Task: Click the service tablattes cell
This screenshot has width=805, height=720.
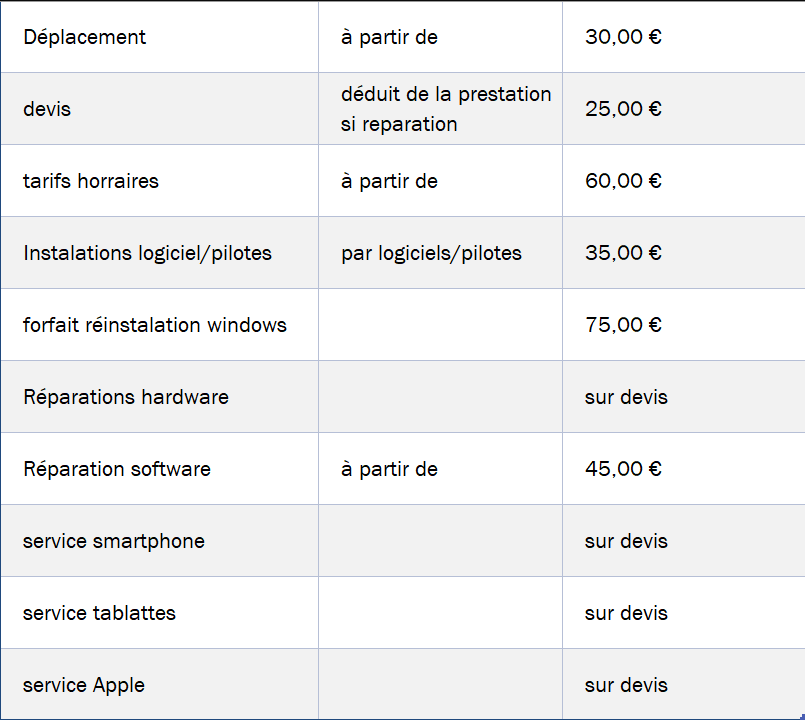Action: click(x=159, y=613)
